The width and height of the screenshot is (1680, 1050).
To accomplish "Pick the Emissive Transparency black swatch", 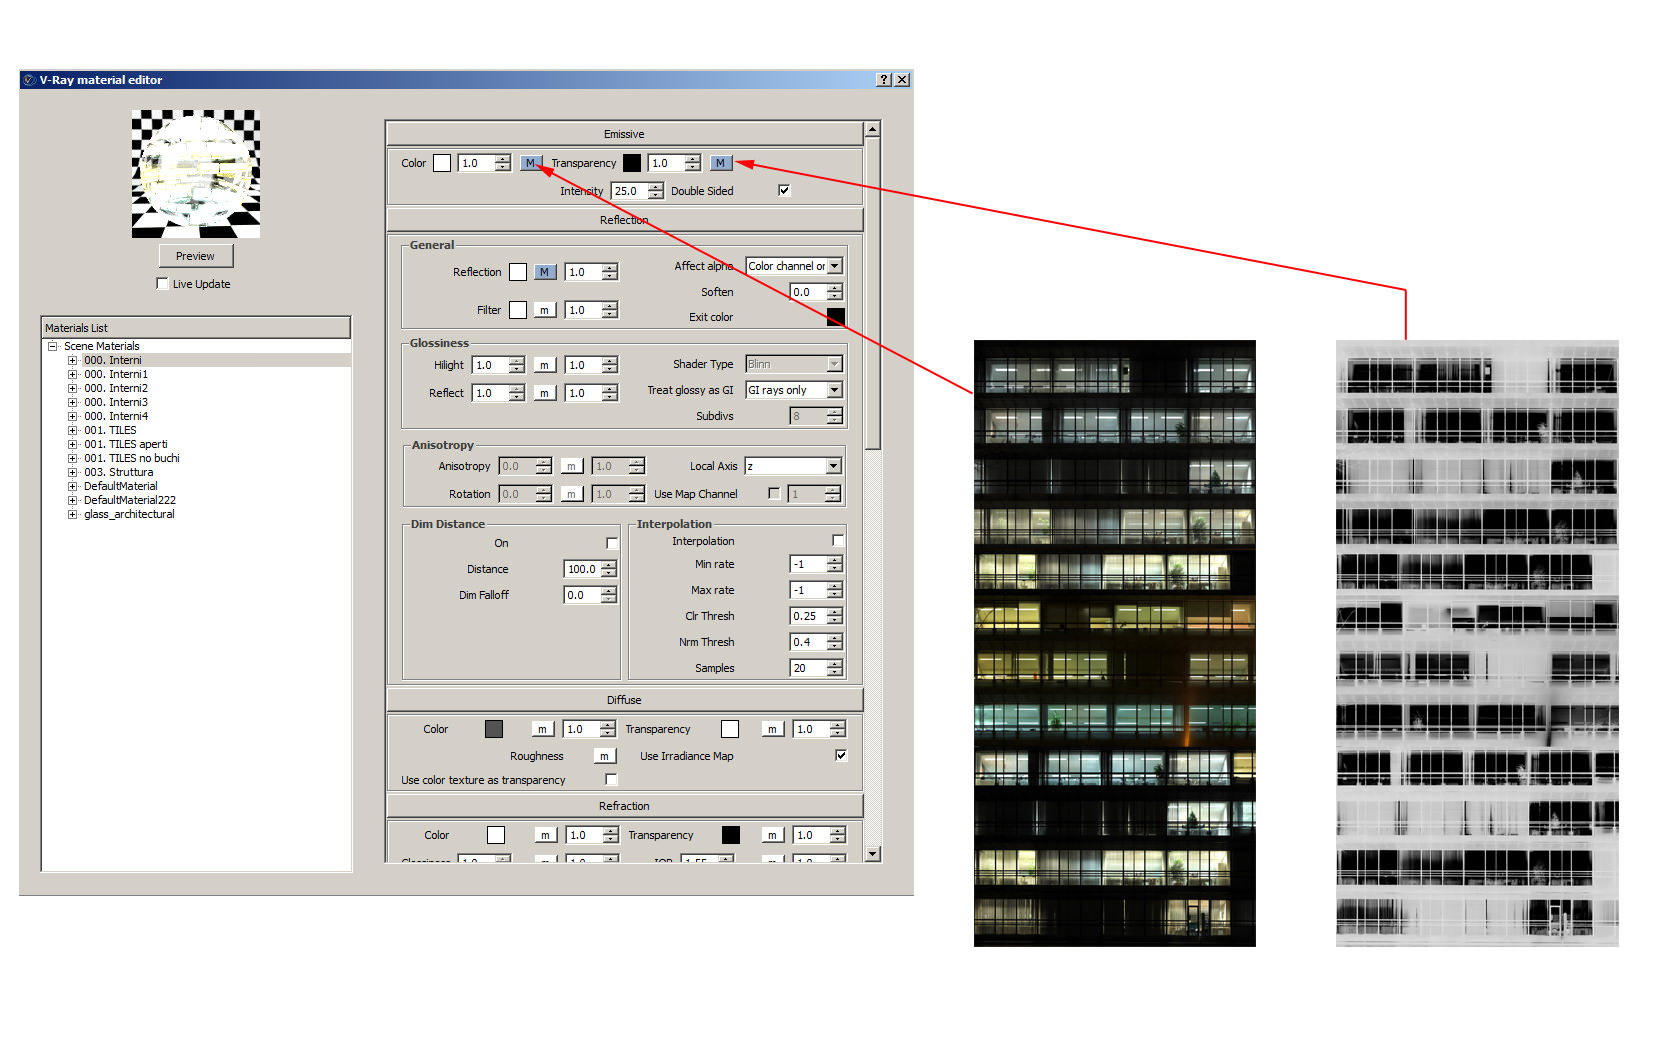I will pos(632,163).
